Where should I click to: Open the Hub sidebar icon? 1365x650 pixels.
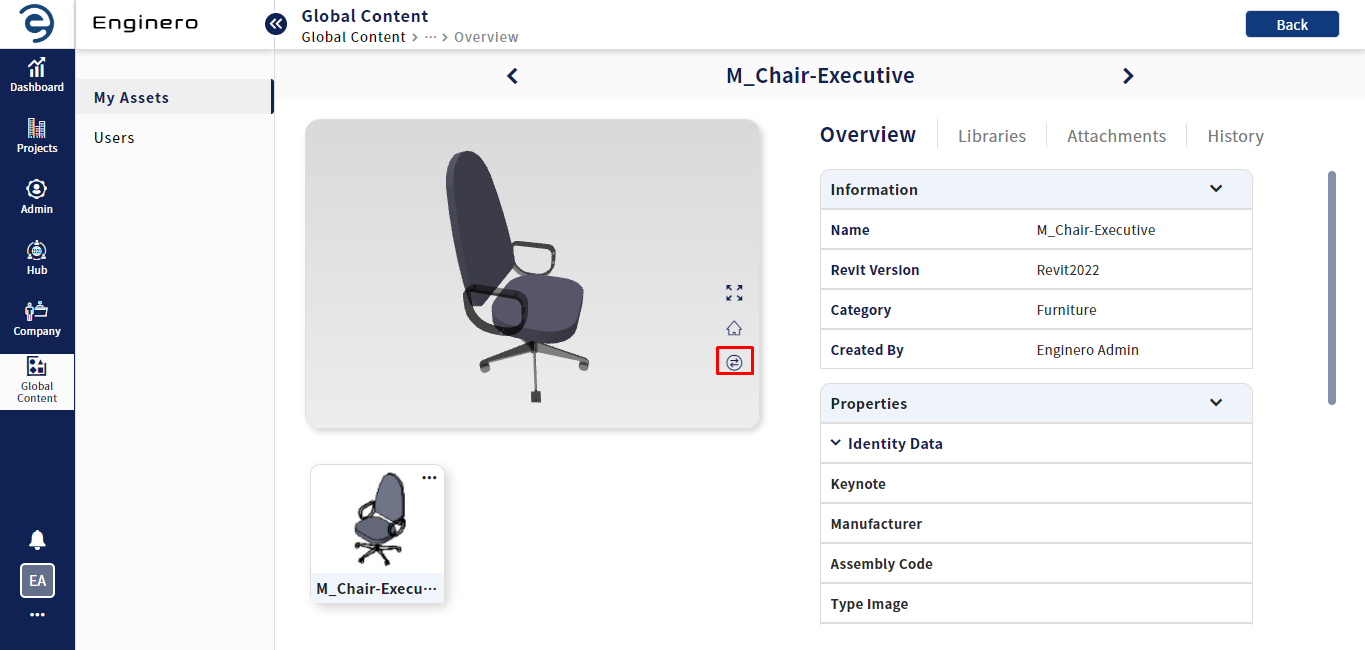(37, 258)
